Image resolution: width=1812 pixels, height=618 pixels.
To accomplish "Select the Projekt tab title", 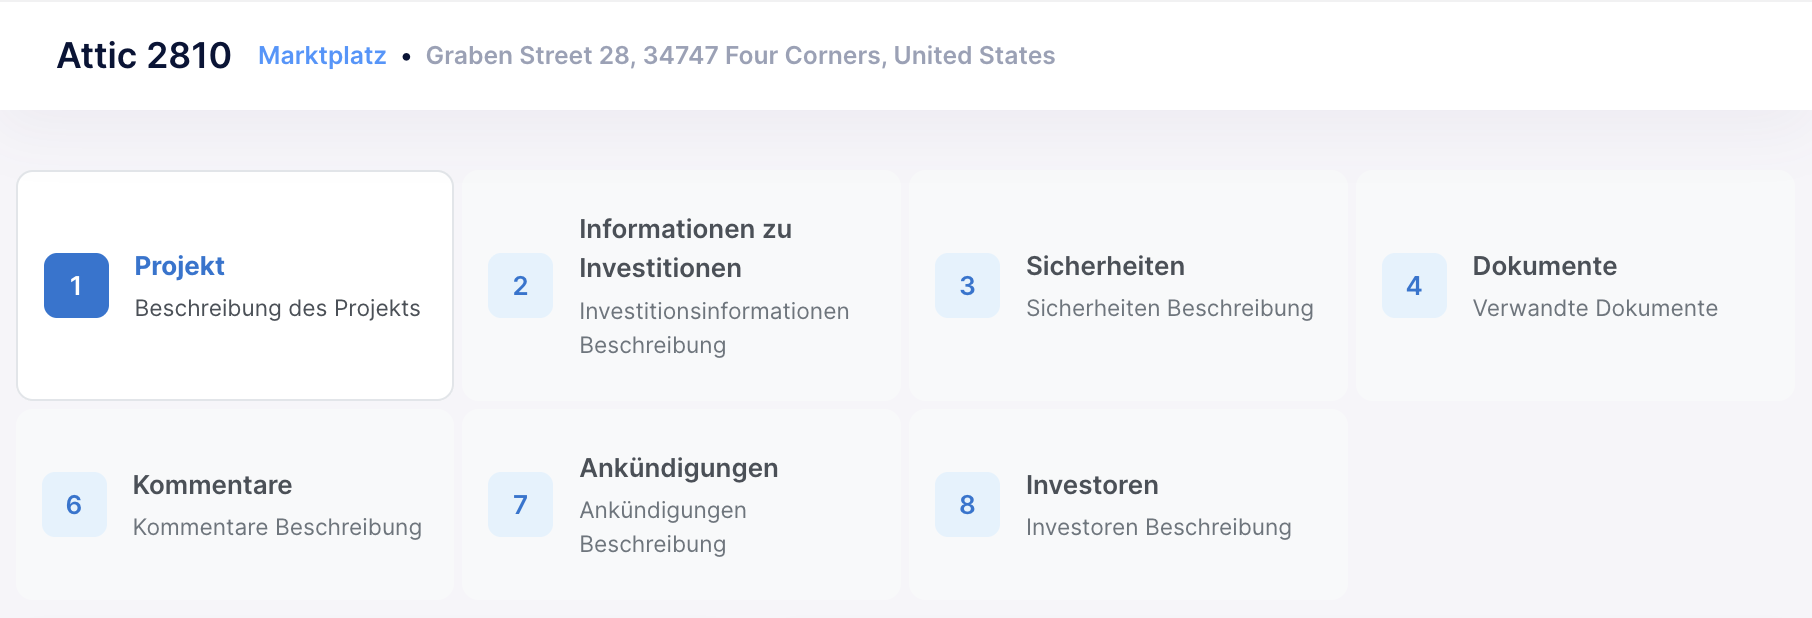I will (x=180, y=266).
